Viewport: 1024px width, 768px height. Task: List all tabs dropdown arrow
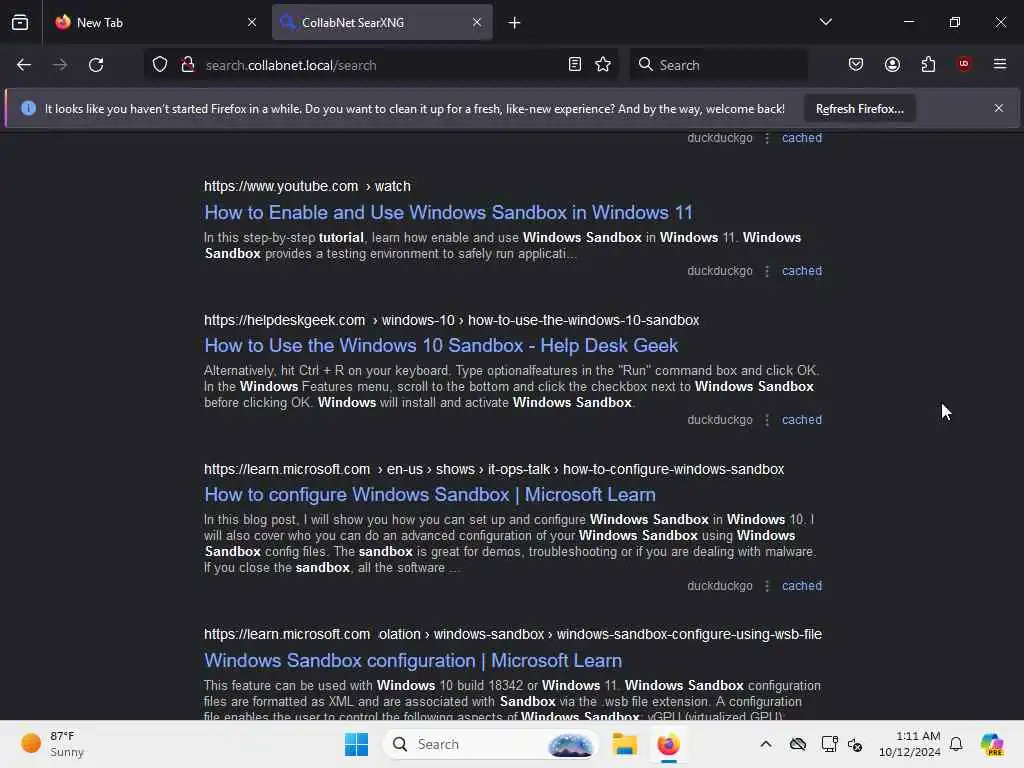coord(825,22)
